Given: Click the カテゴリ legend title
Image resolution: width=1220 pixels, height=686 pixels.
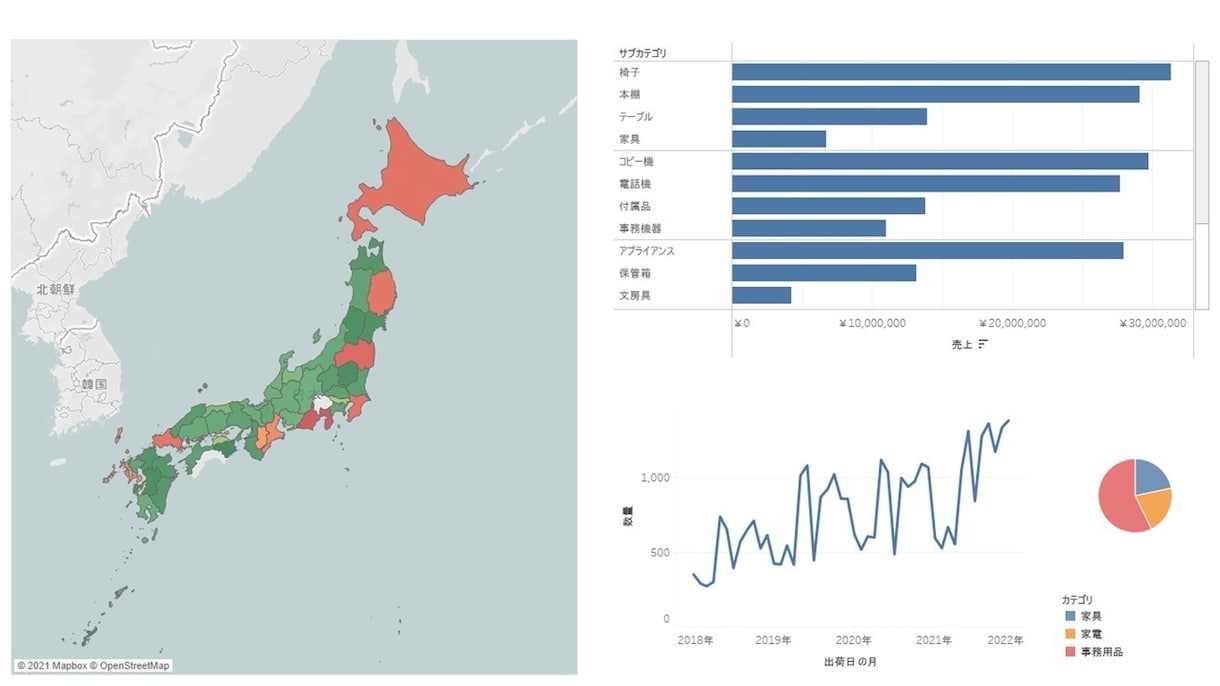Looking at the screenshot, I should pyautogui.click(x=1076, y=600).
